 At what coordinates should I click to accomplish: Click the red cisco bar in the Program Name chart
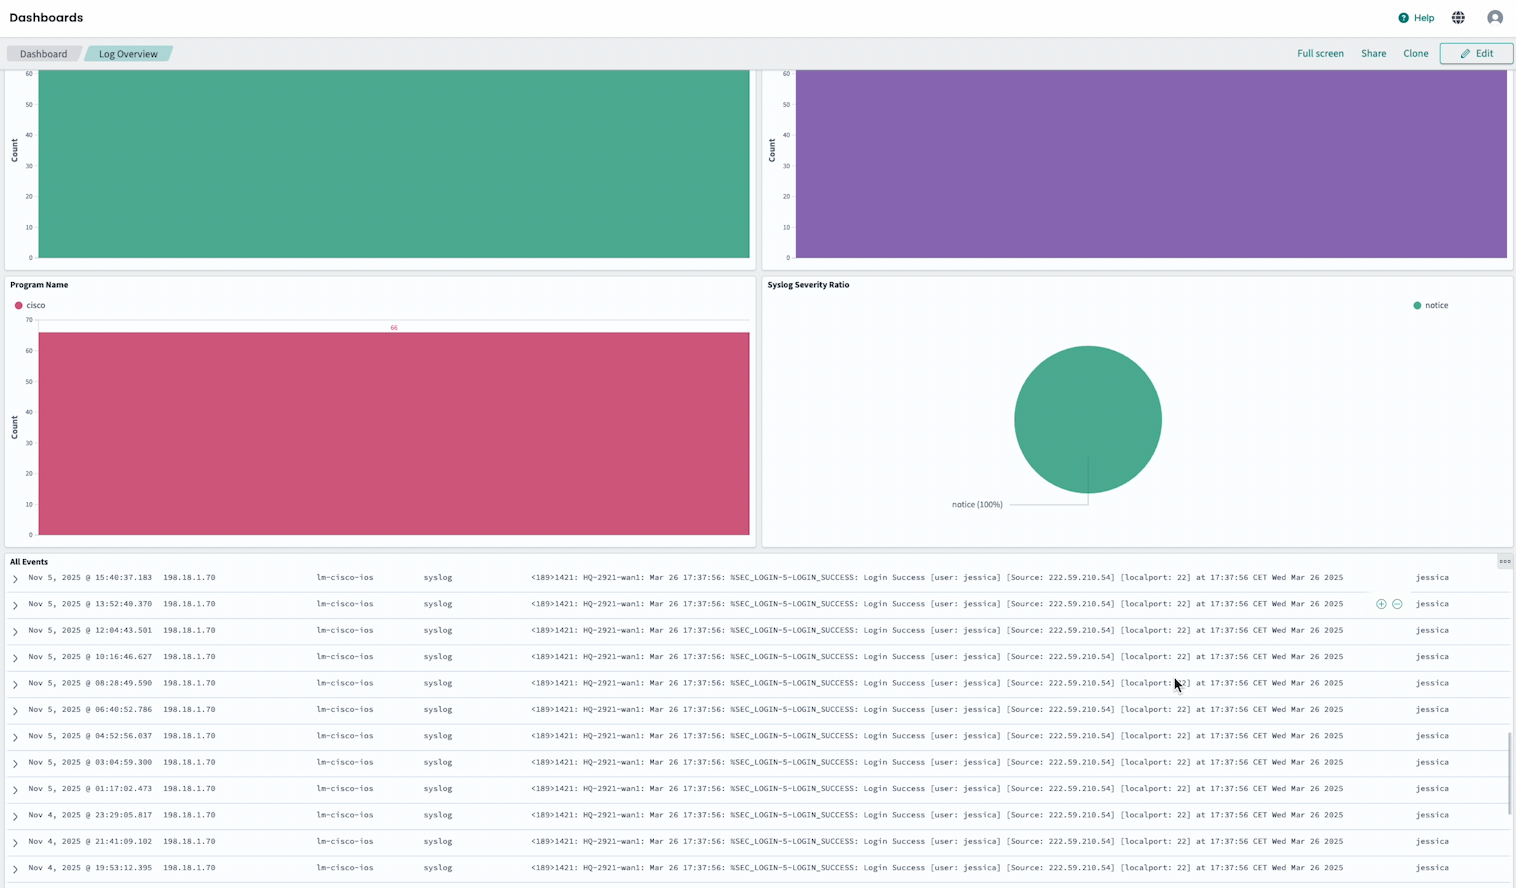tap(394, 433)
